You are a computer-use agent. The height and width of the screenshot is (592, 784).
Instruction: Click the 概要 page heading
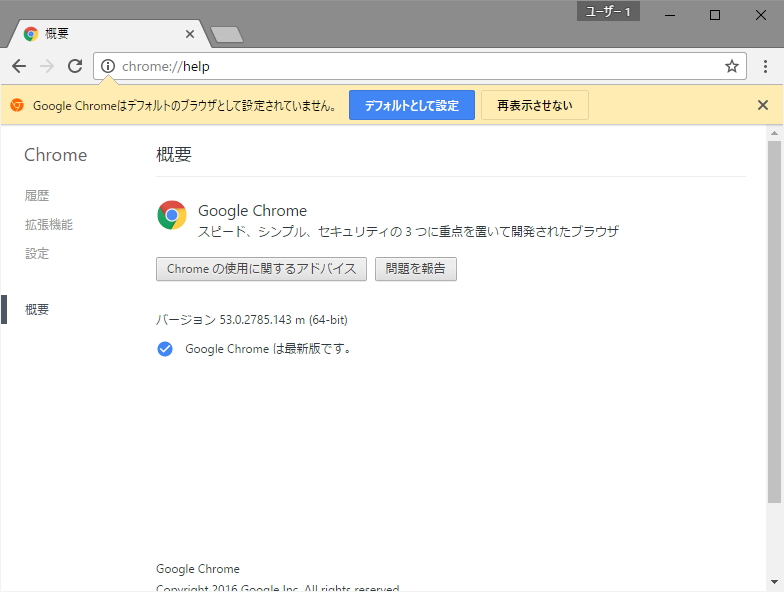coord(174,154)
